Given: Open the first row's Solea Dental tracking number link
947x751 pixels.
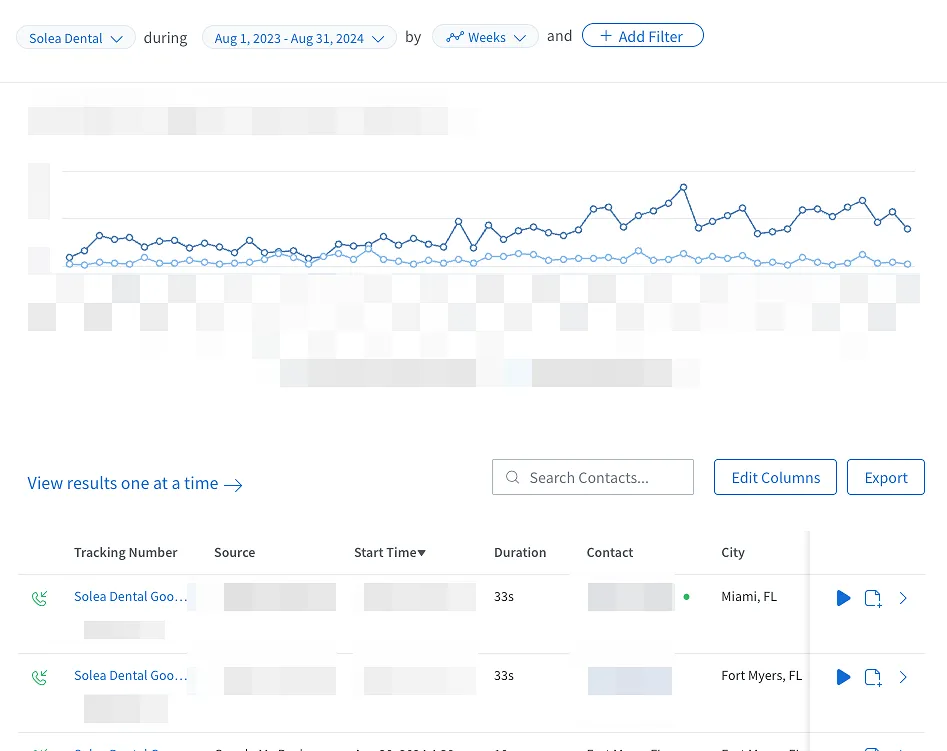Looking at the screenshot, I should click(130, 596).
